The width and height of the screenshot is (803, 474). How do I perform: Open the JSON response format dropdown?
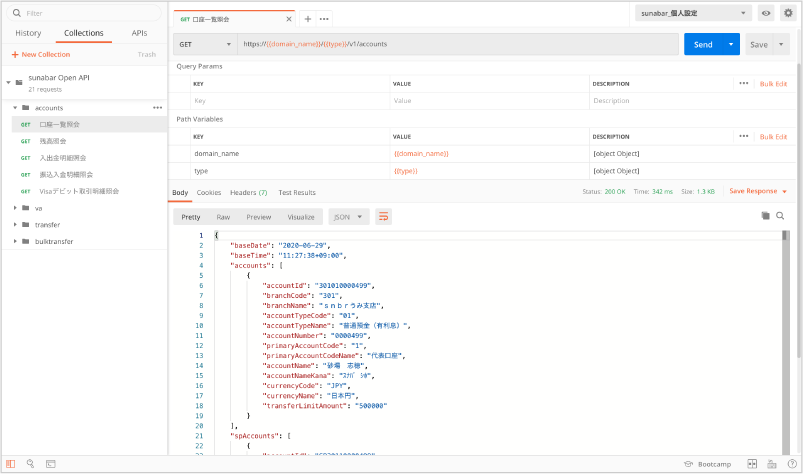click(348, 217)
